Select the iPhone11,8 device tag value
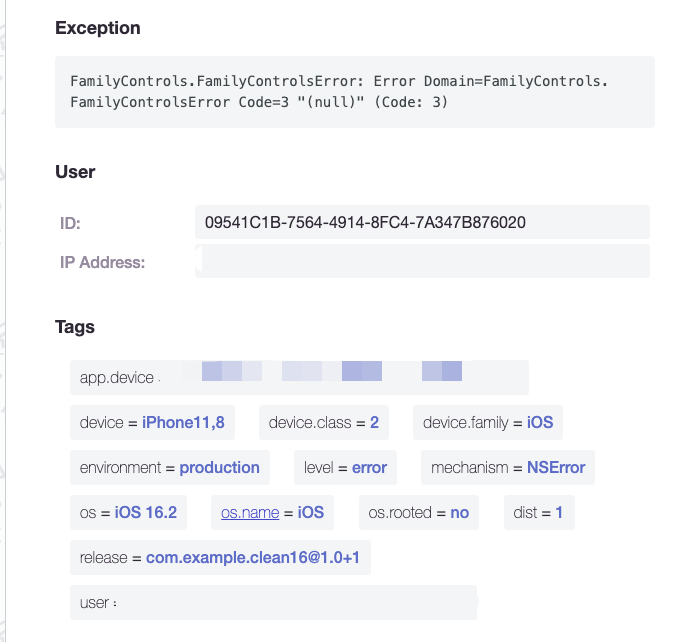 (x=183, y=423)
